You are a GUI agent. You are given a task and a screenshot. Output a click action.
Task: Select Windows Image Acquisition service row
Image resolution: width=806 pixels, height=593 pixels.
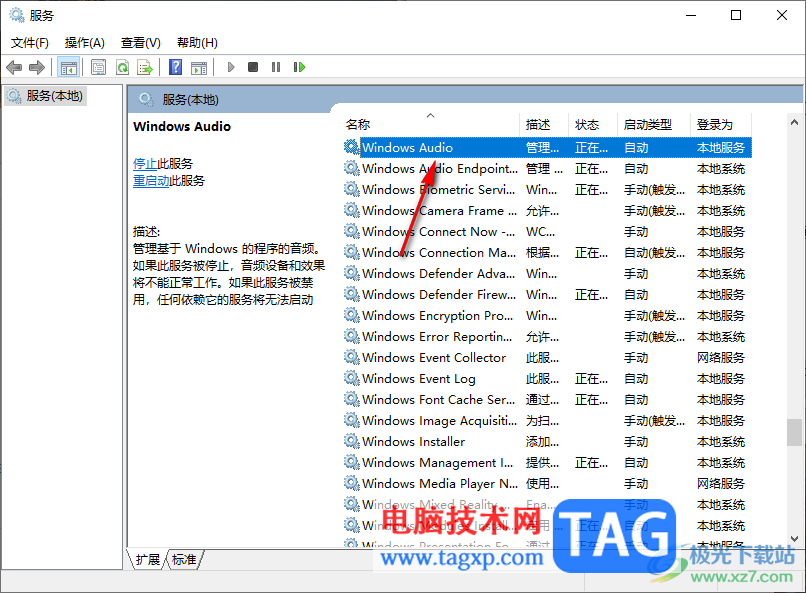click(547, 421)
